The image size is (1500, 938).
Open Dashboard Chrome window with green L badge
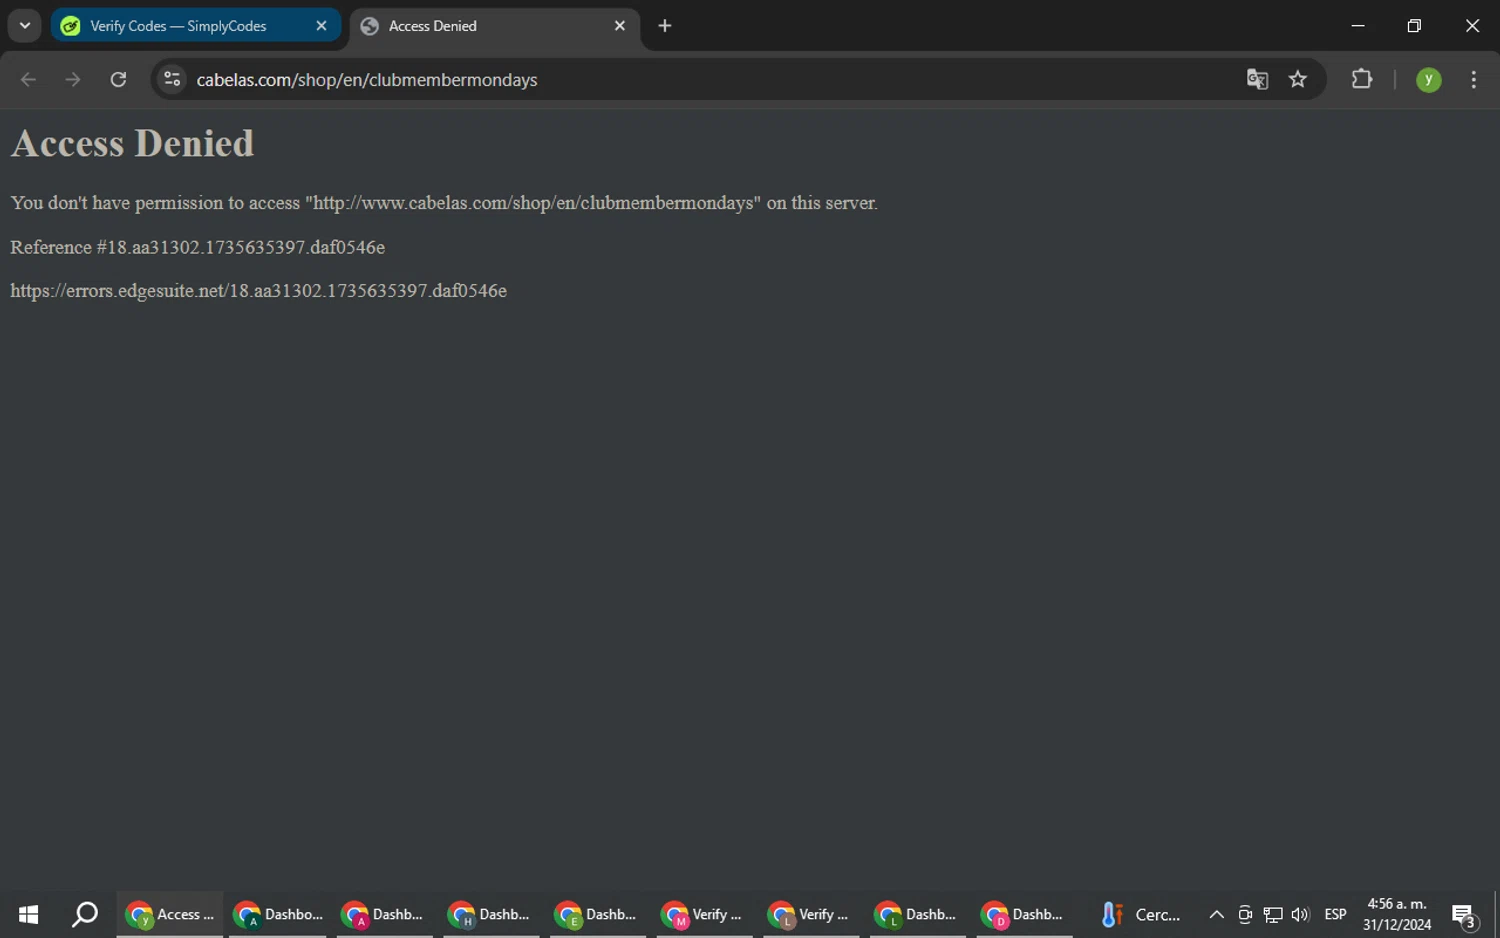pyautogui.click(x=918, y=914)
